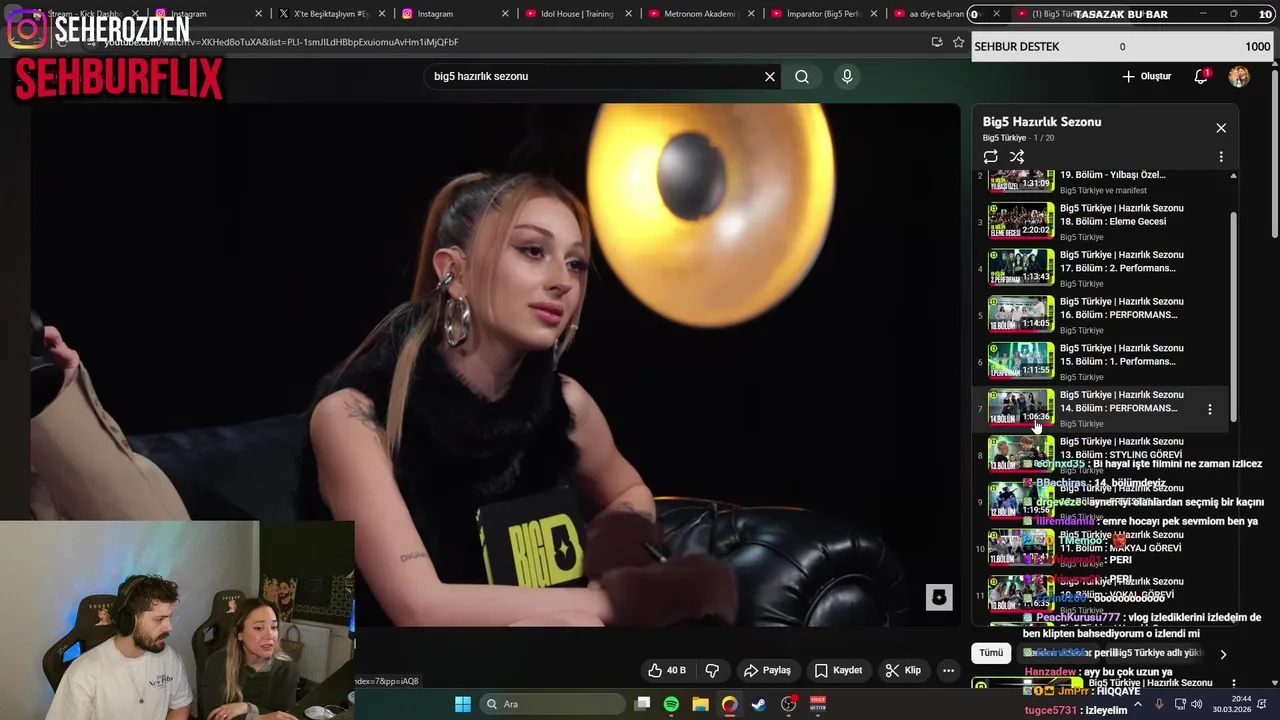Open playlist more options menu
Viewport: 1280px width, 720px height.
click(1221, 157)
